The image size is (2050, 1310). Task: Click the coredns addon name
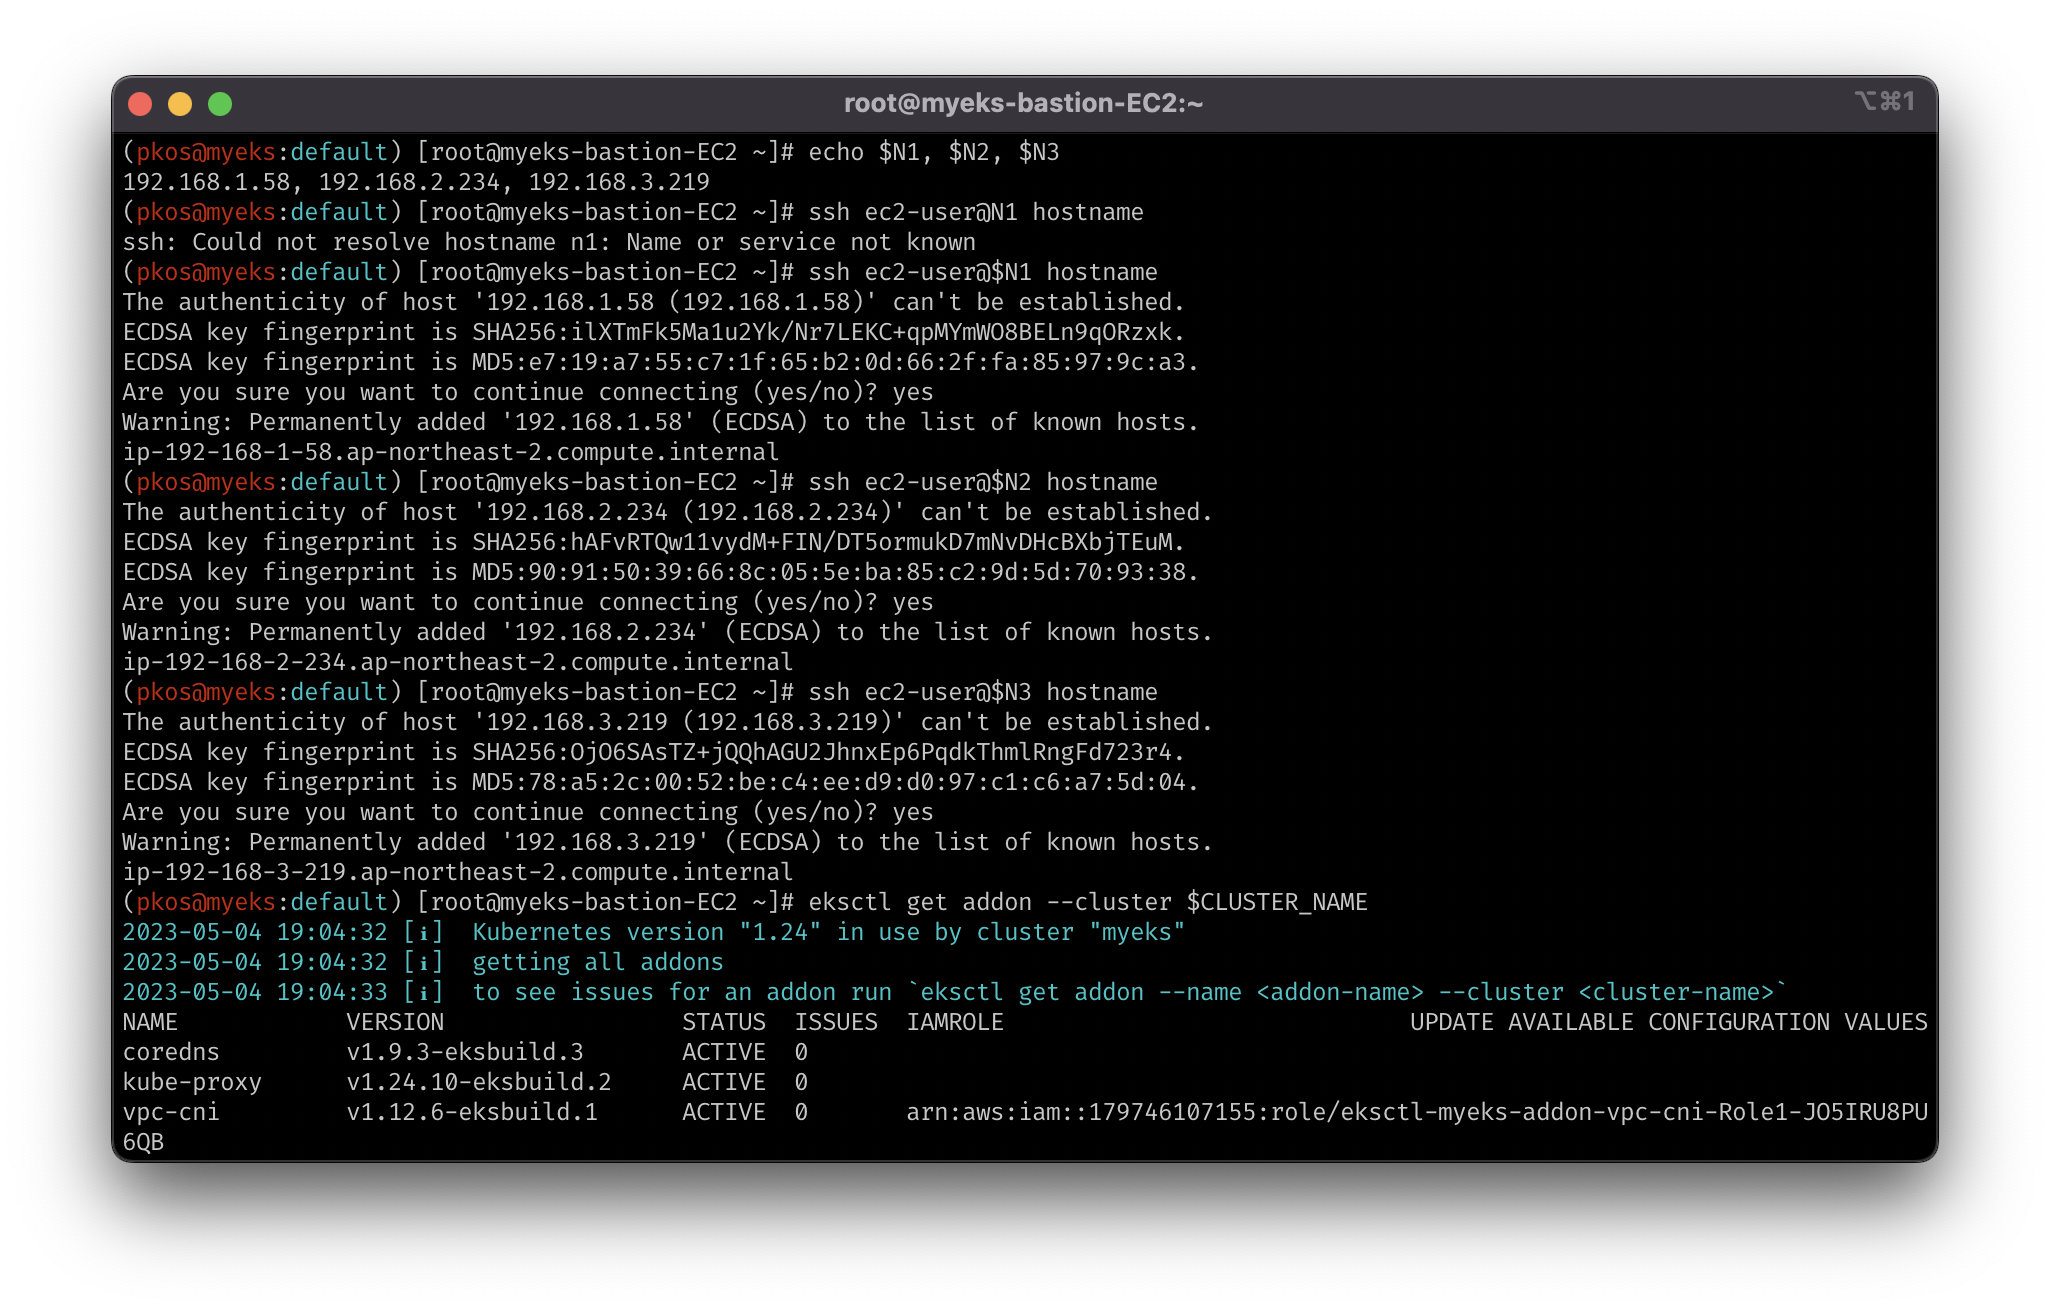click(171, 1052)
